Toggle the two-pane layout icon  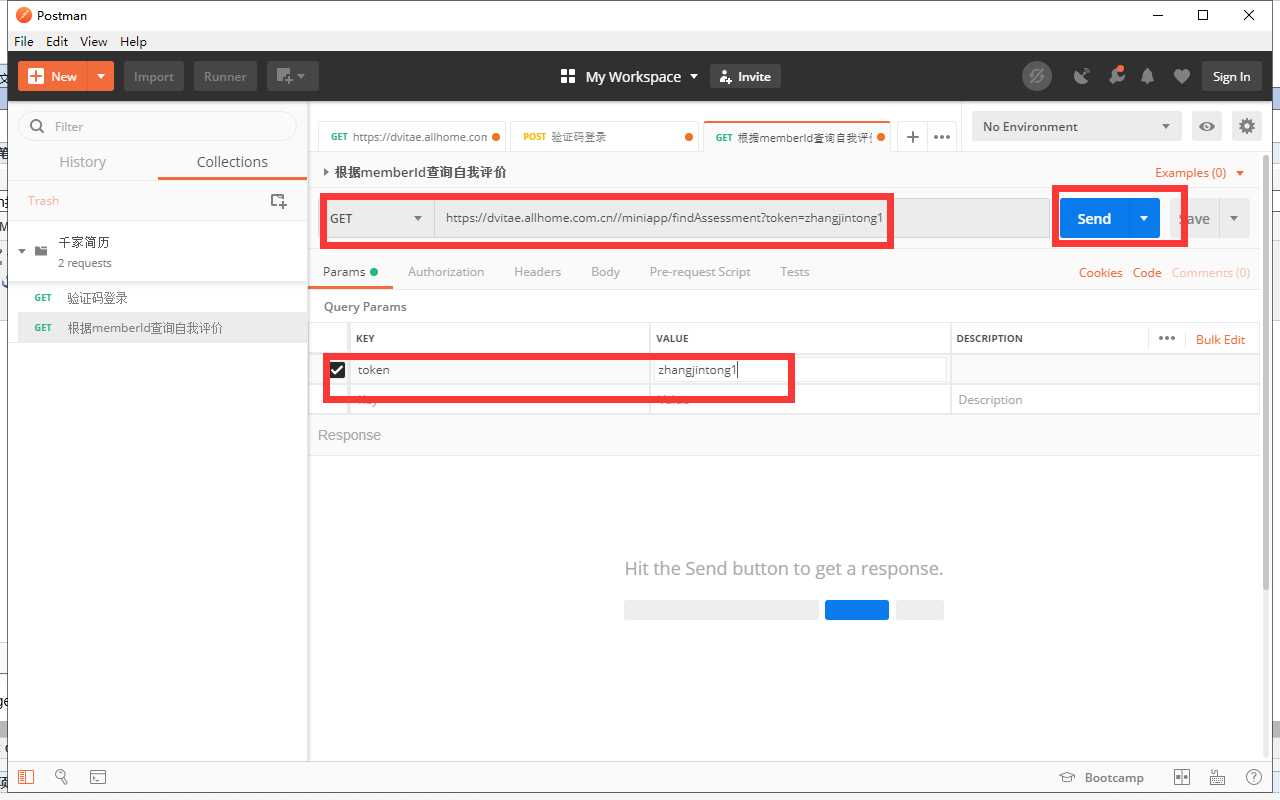(1181, 777)
